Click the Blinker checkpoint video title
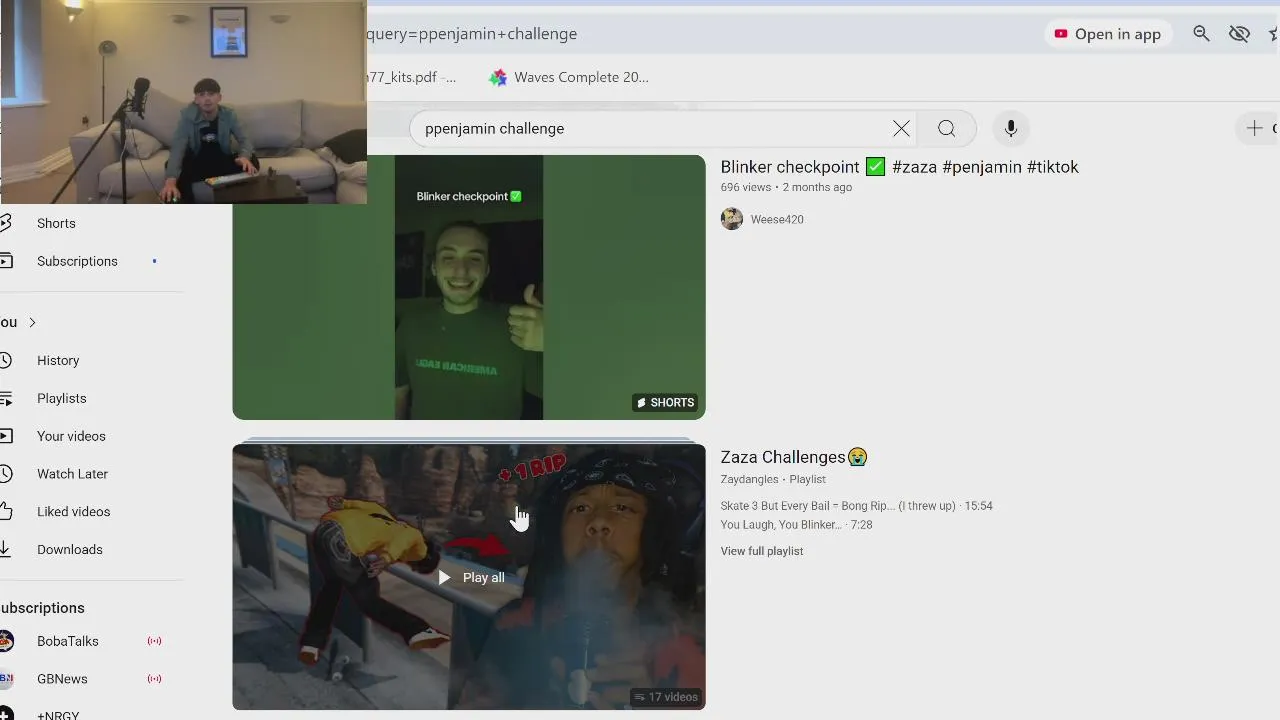Screen dimensions: 1280x720 point(899,167)
